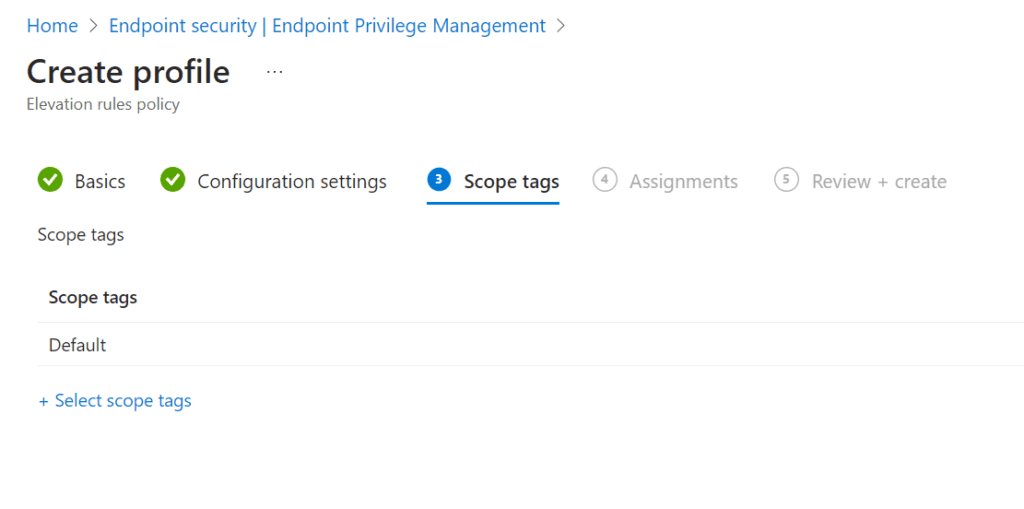Click the Scope tags column header
Image resolution: width=1024 pixels, height=509 pixels.
coord(93,298)
